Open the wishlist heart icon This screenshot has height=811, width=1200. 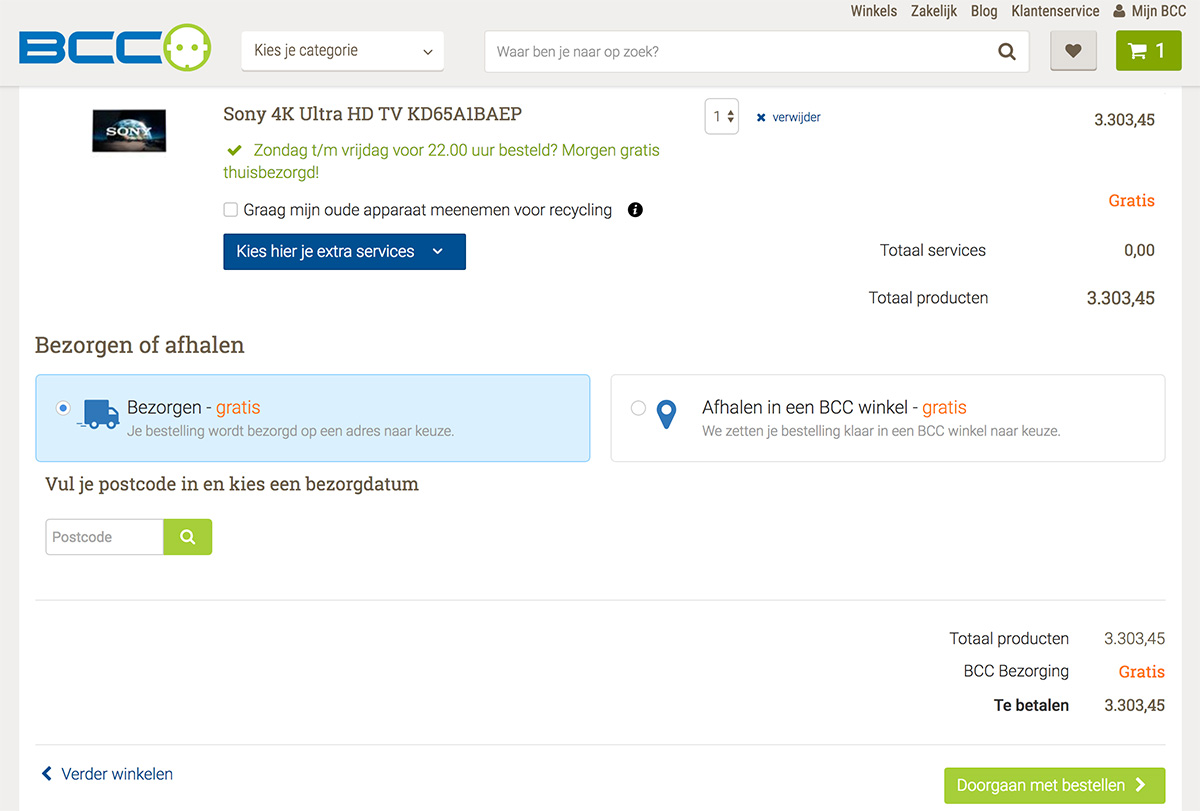click(x=1073, y=51)
